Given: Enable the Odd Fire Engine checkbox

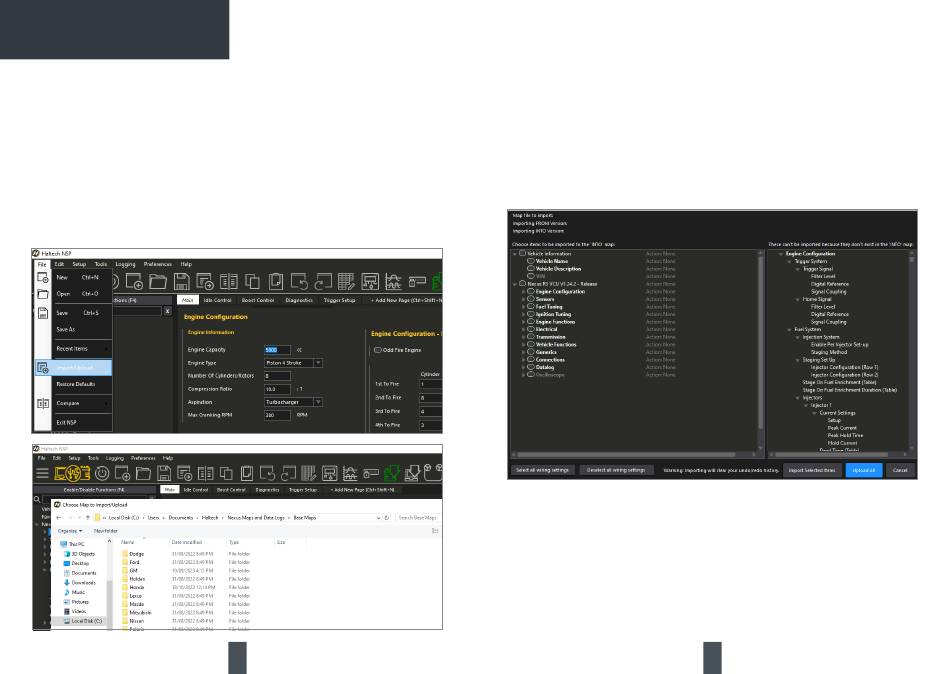Looking at the screenshot, I should coord(377,350).
